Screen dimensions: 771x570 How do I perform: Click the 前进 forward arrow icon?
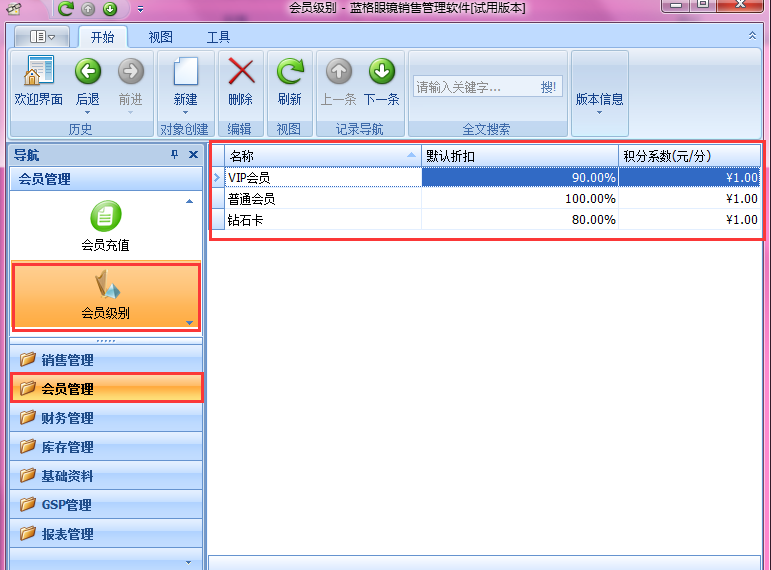point(131,71)
